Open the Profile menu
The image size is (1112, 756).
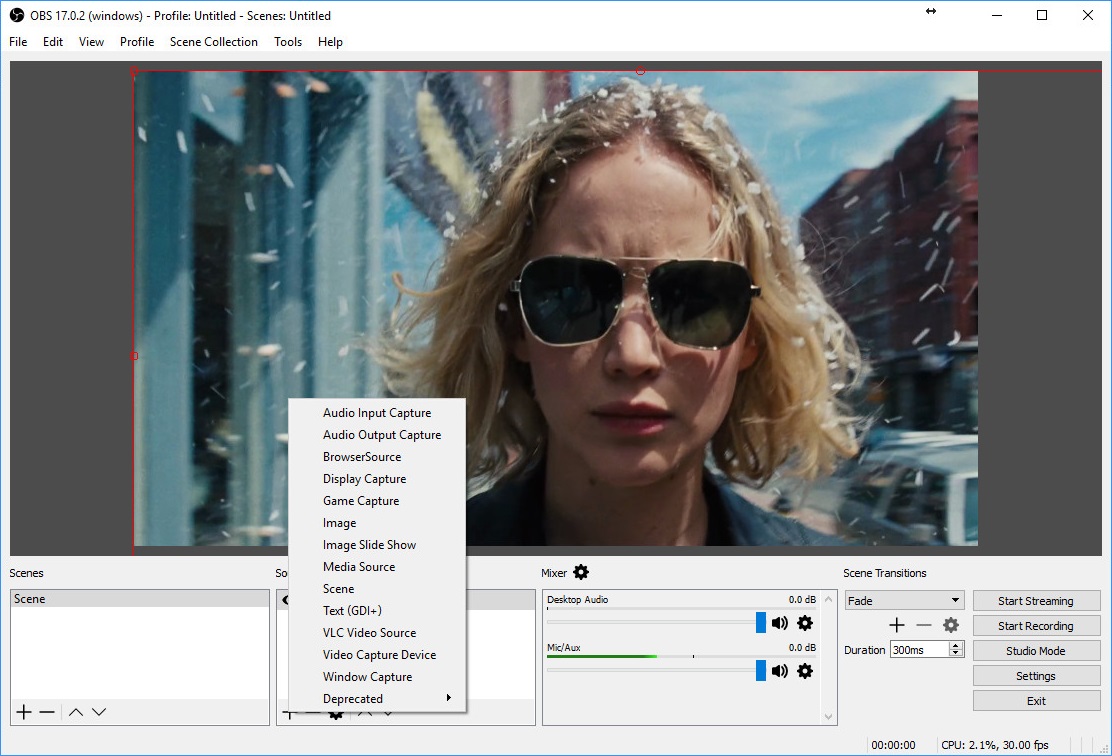137,42
